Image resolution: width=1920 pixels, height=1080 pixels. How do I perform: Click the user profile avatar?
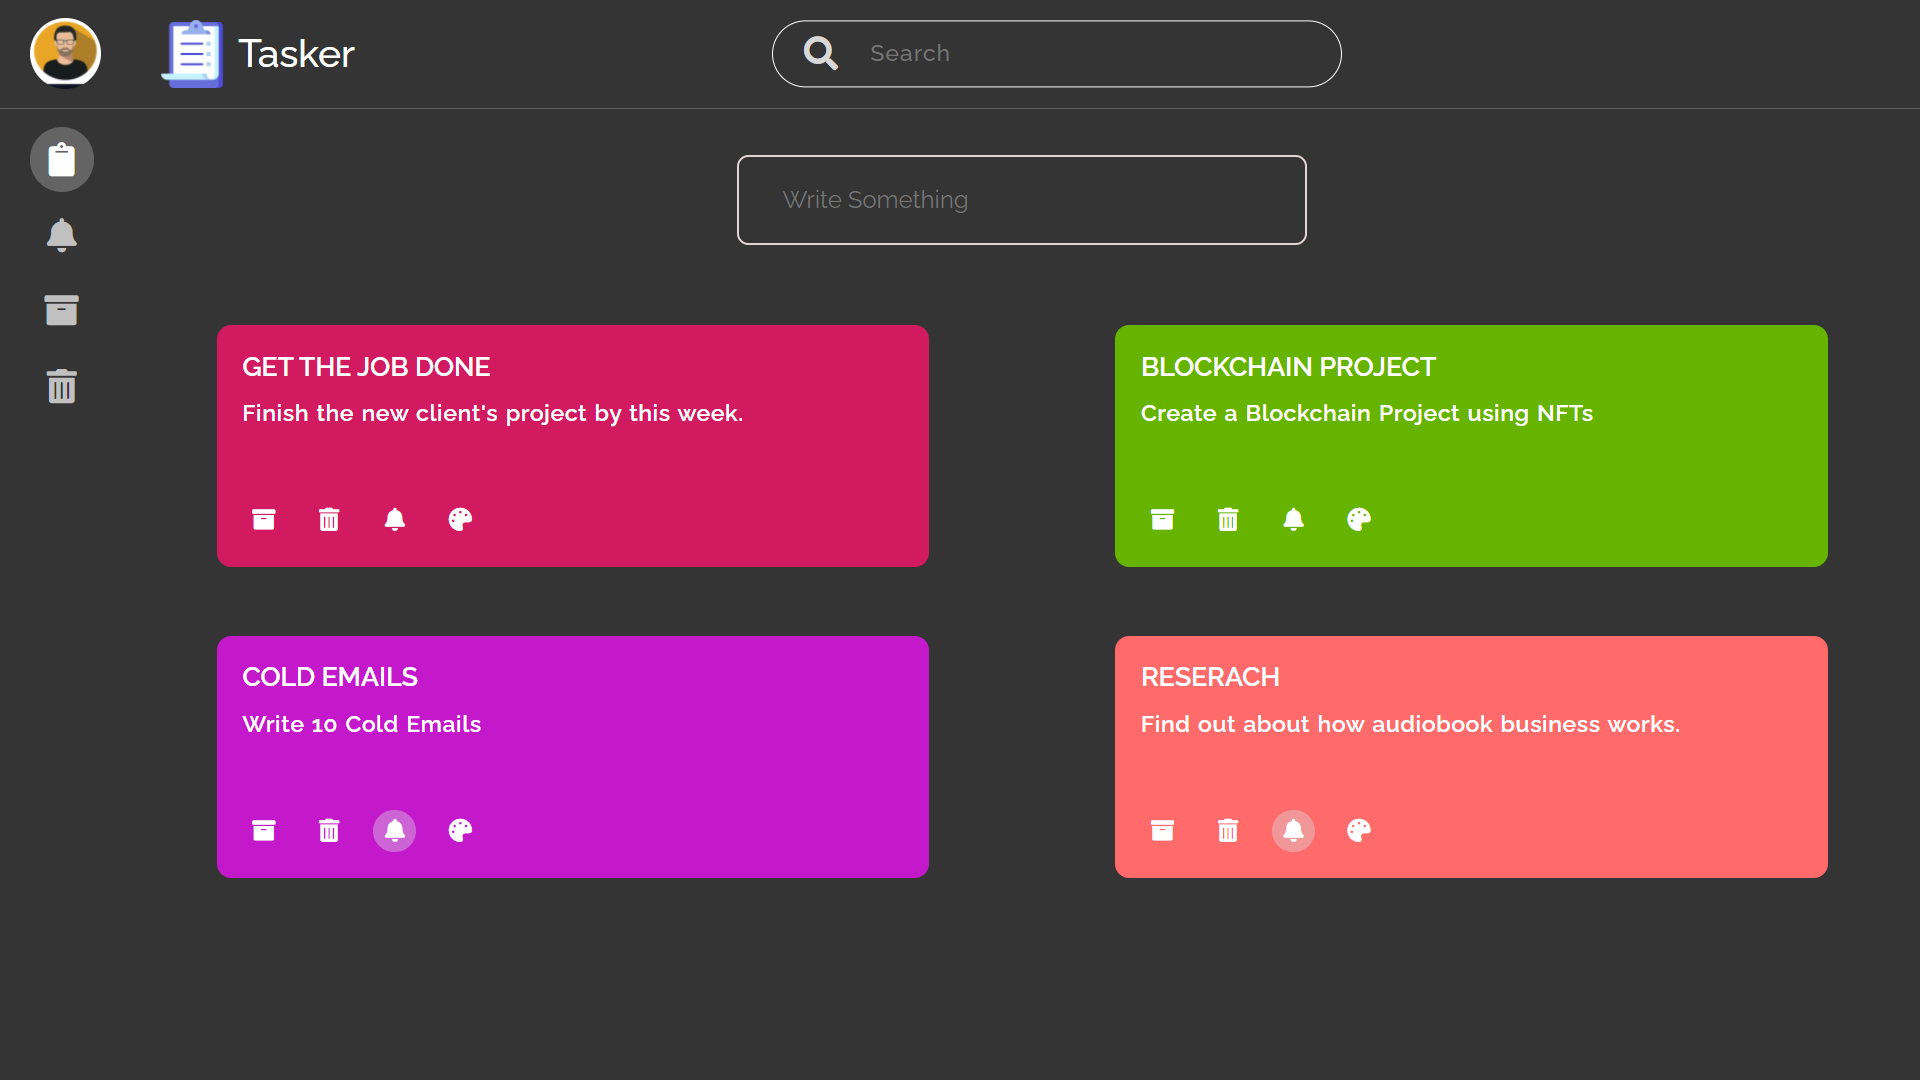pyautogui.click(x=65, y=53)
